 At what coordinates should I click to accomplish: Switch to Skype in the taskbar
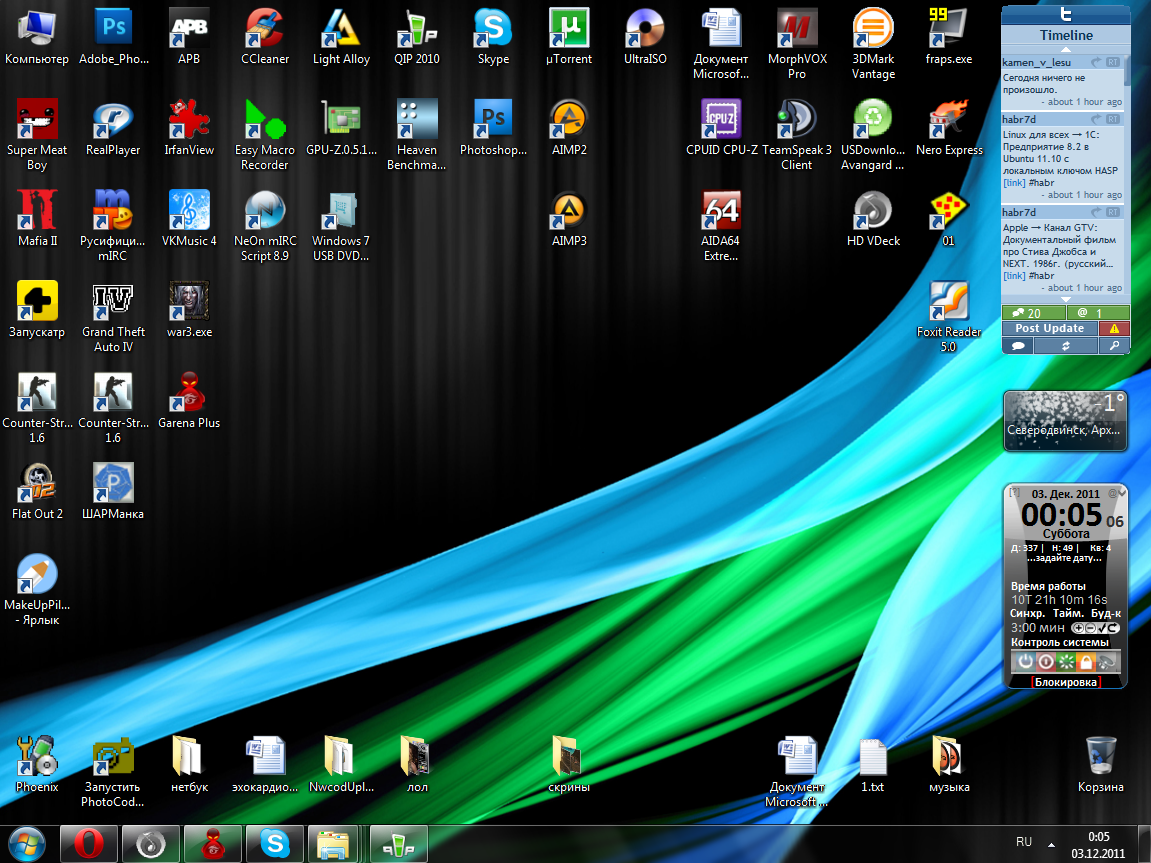(x=275, y=844)
